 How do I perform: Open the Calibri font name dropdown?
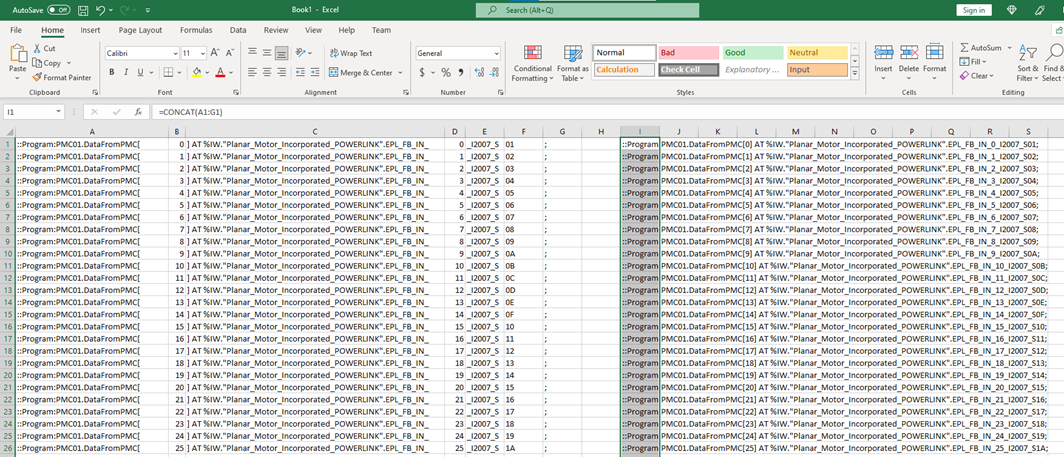[x=174, y=53]
